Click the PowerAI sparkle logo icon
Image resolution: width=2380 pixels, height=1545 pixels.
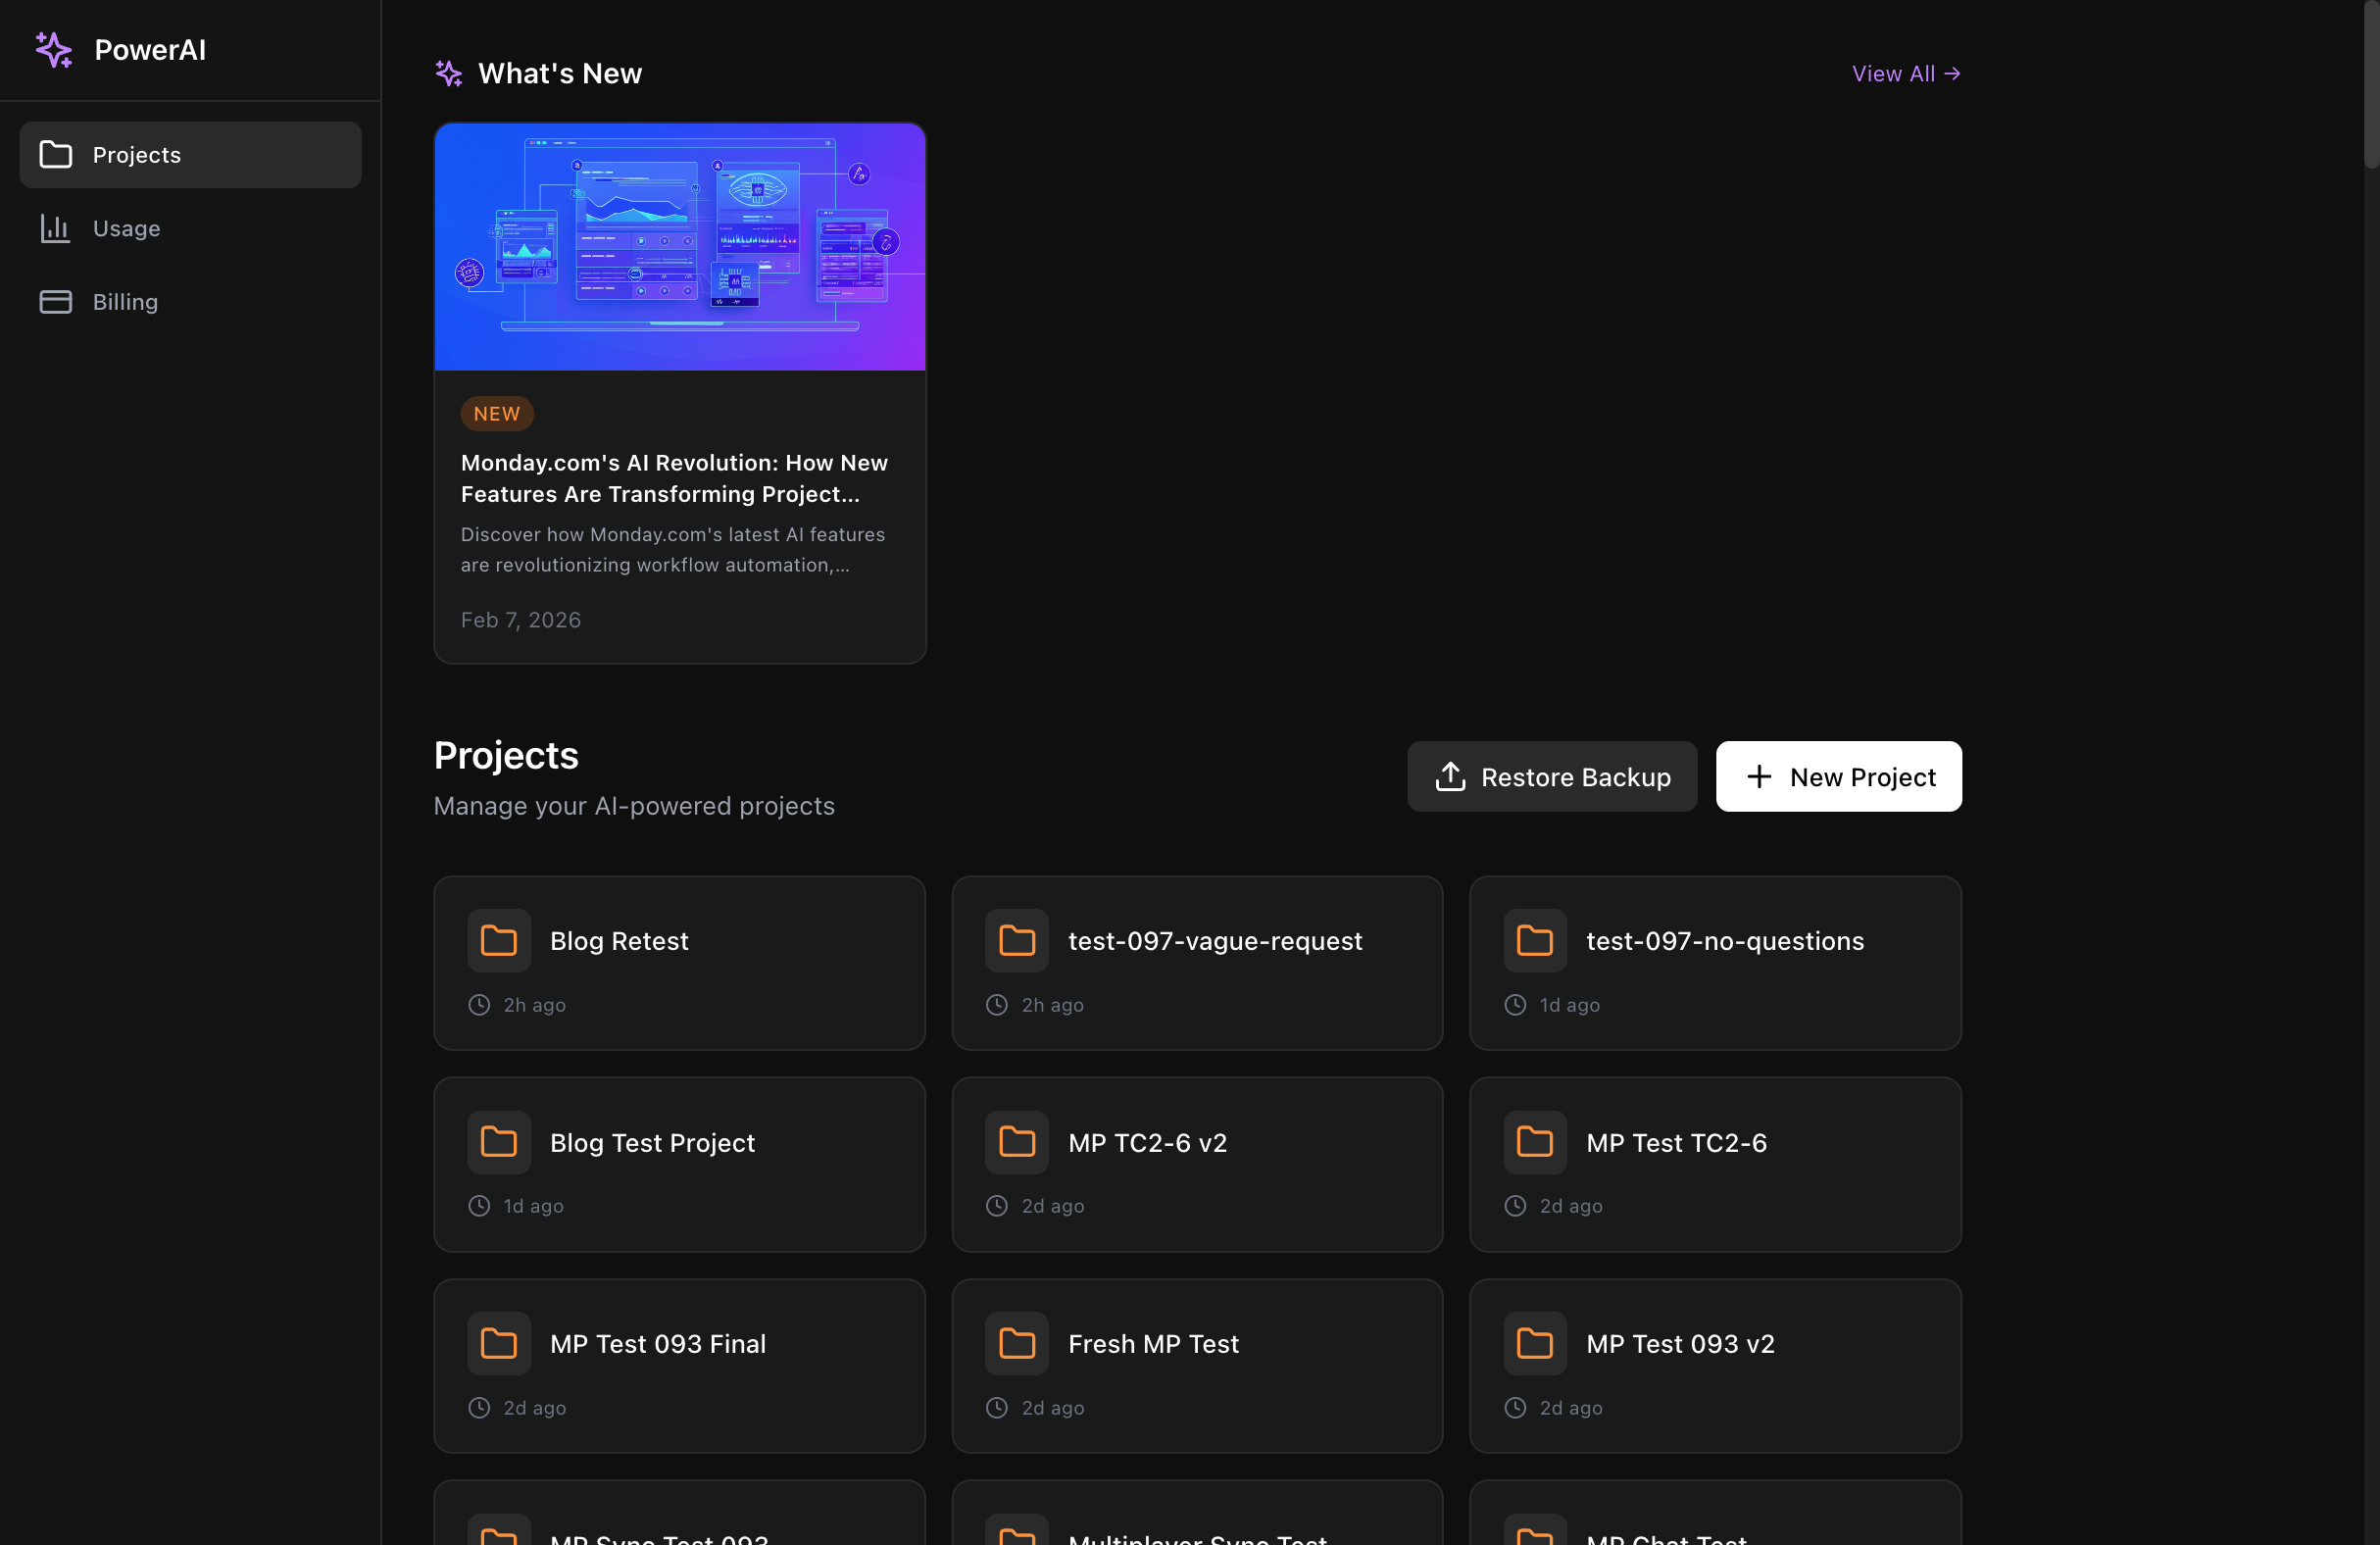53,49
